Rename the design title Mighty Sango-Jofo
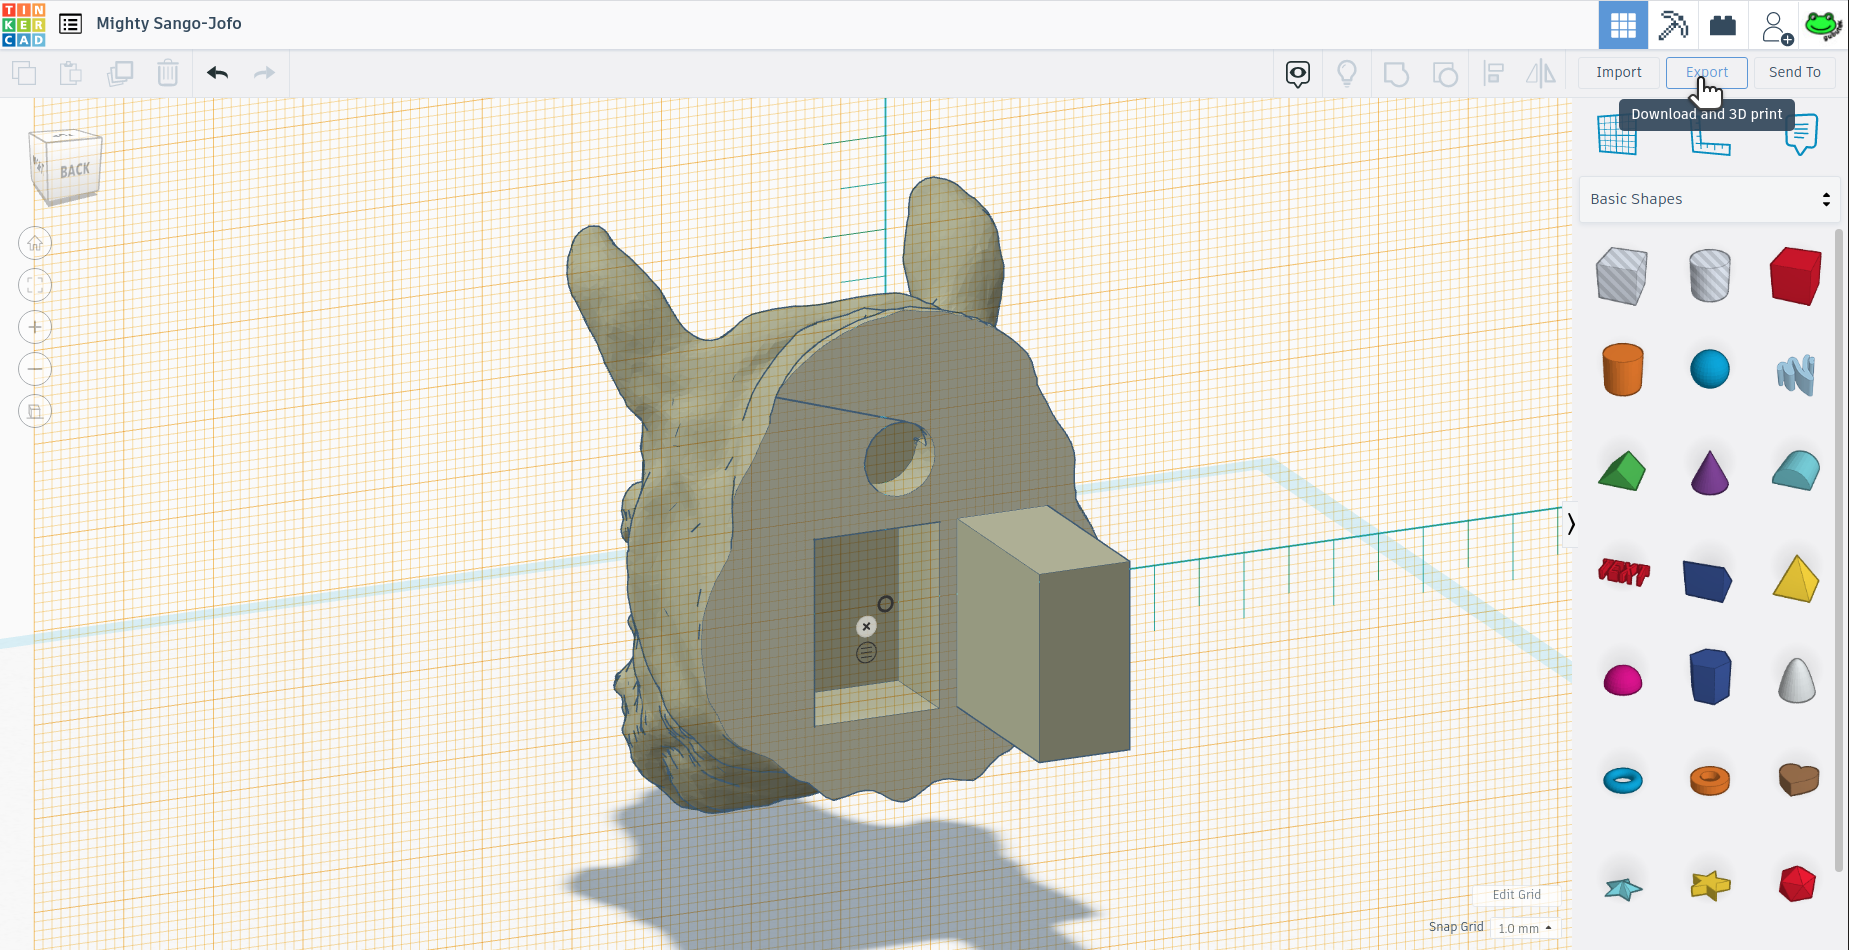 point(169,23)
